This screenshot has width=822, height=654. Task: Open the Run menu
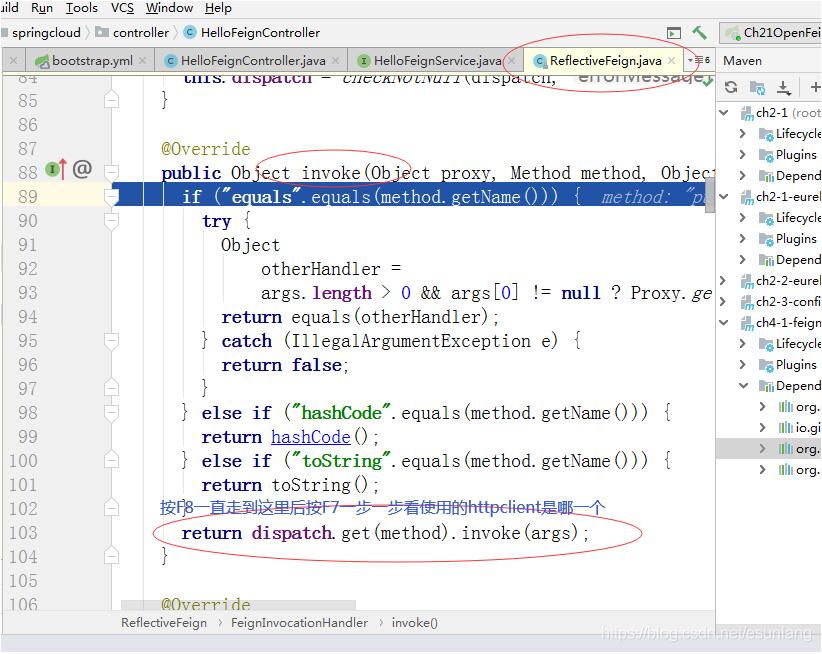pyautogui.click(x=42, y=8)
